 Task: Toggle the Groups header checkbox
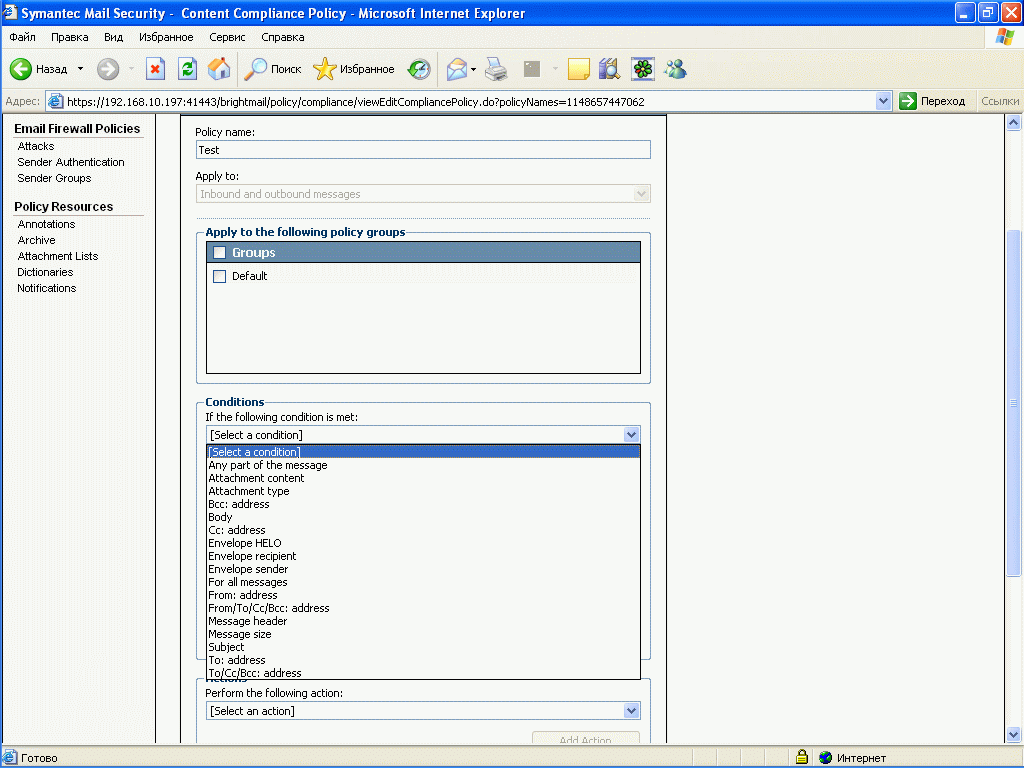(219, 253)
